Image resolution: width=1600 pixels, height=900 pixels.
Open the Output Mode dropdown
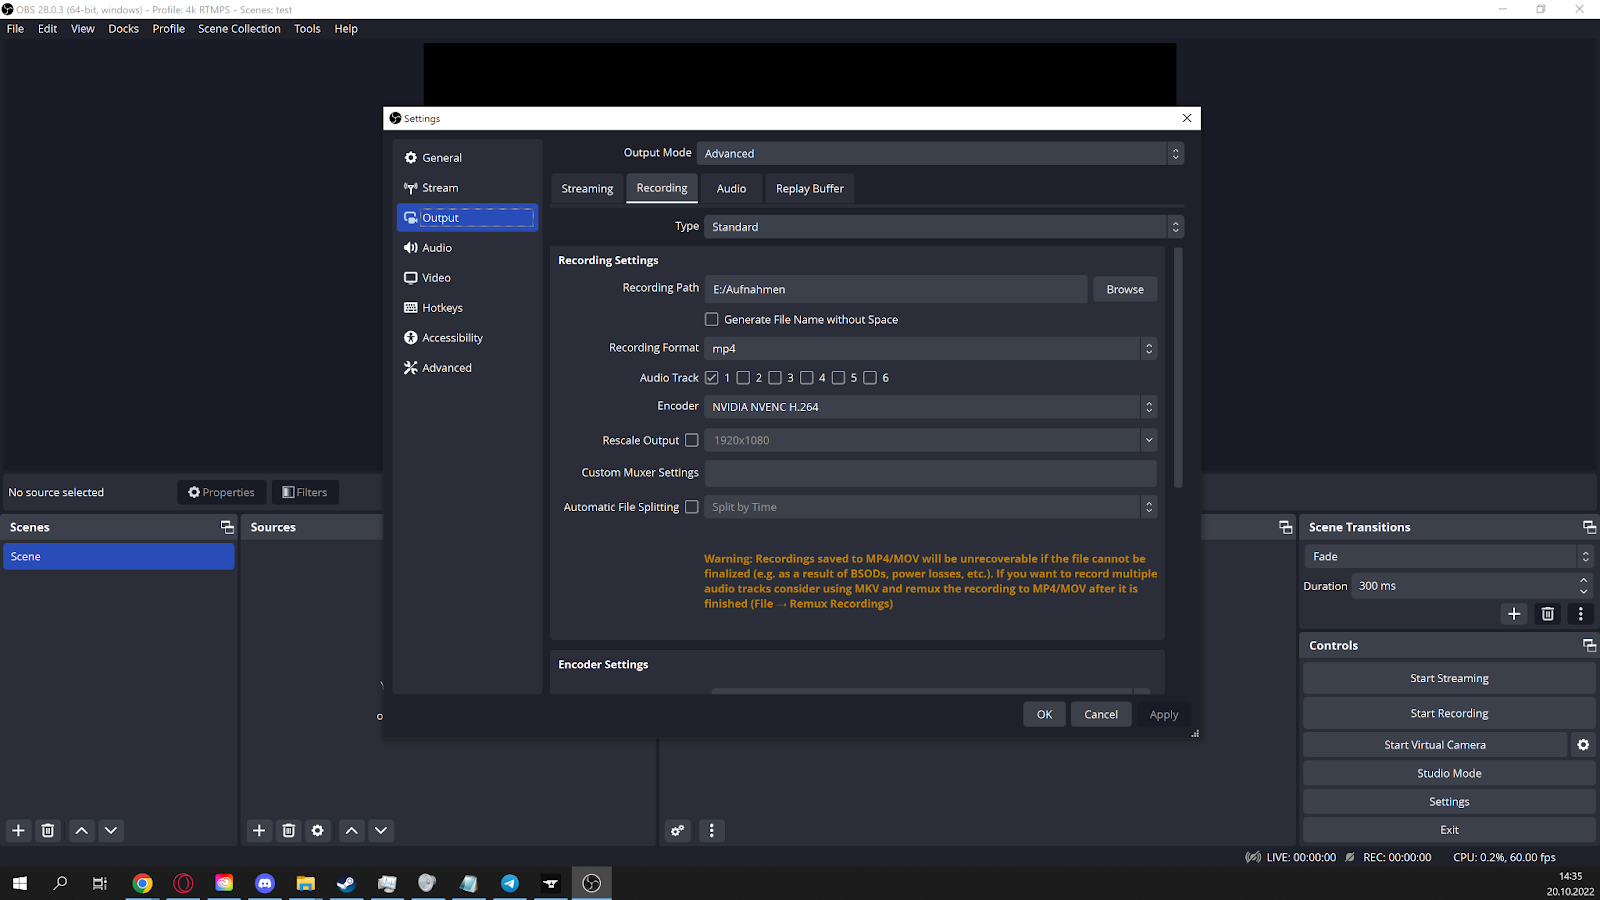tap(940, 153)
